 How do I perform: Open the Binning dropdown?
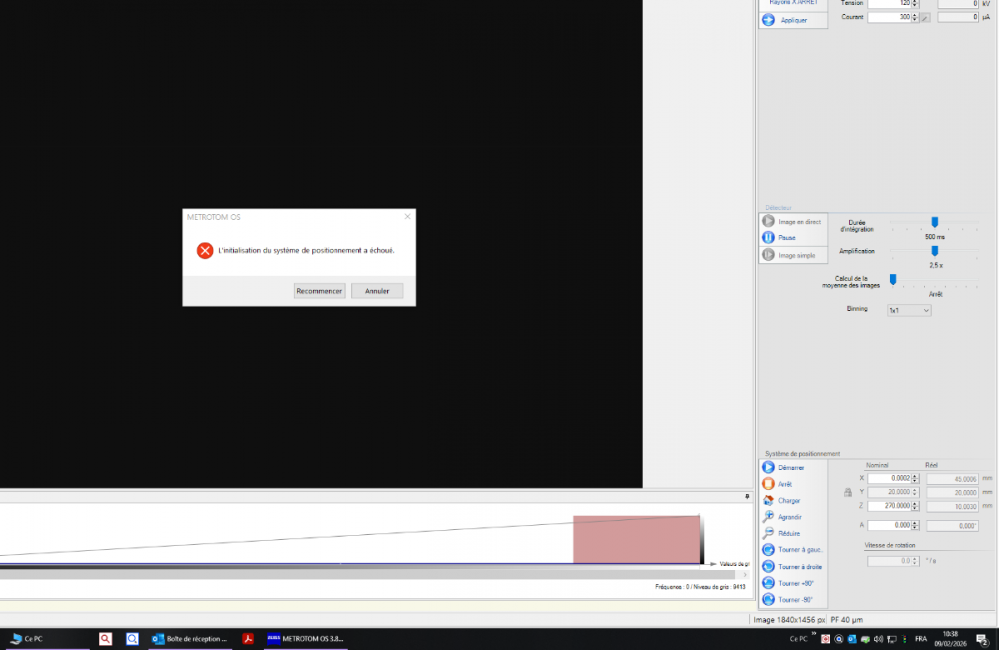click(x=908, y=311)
